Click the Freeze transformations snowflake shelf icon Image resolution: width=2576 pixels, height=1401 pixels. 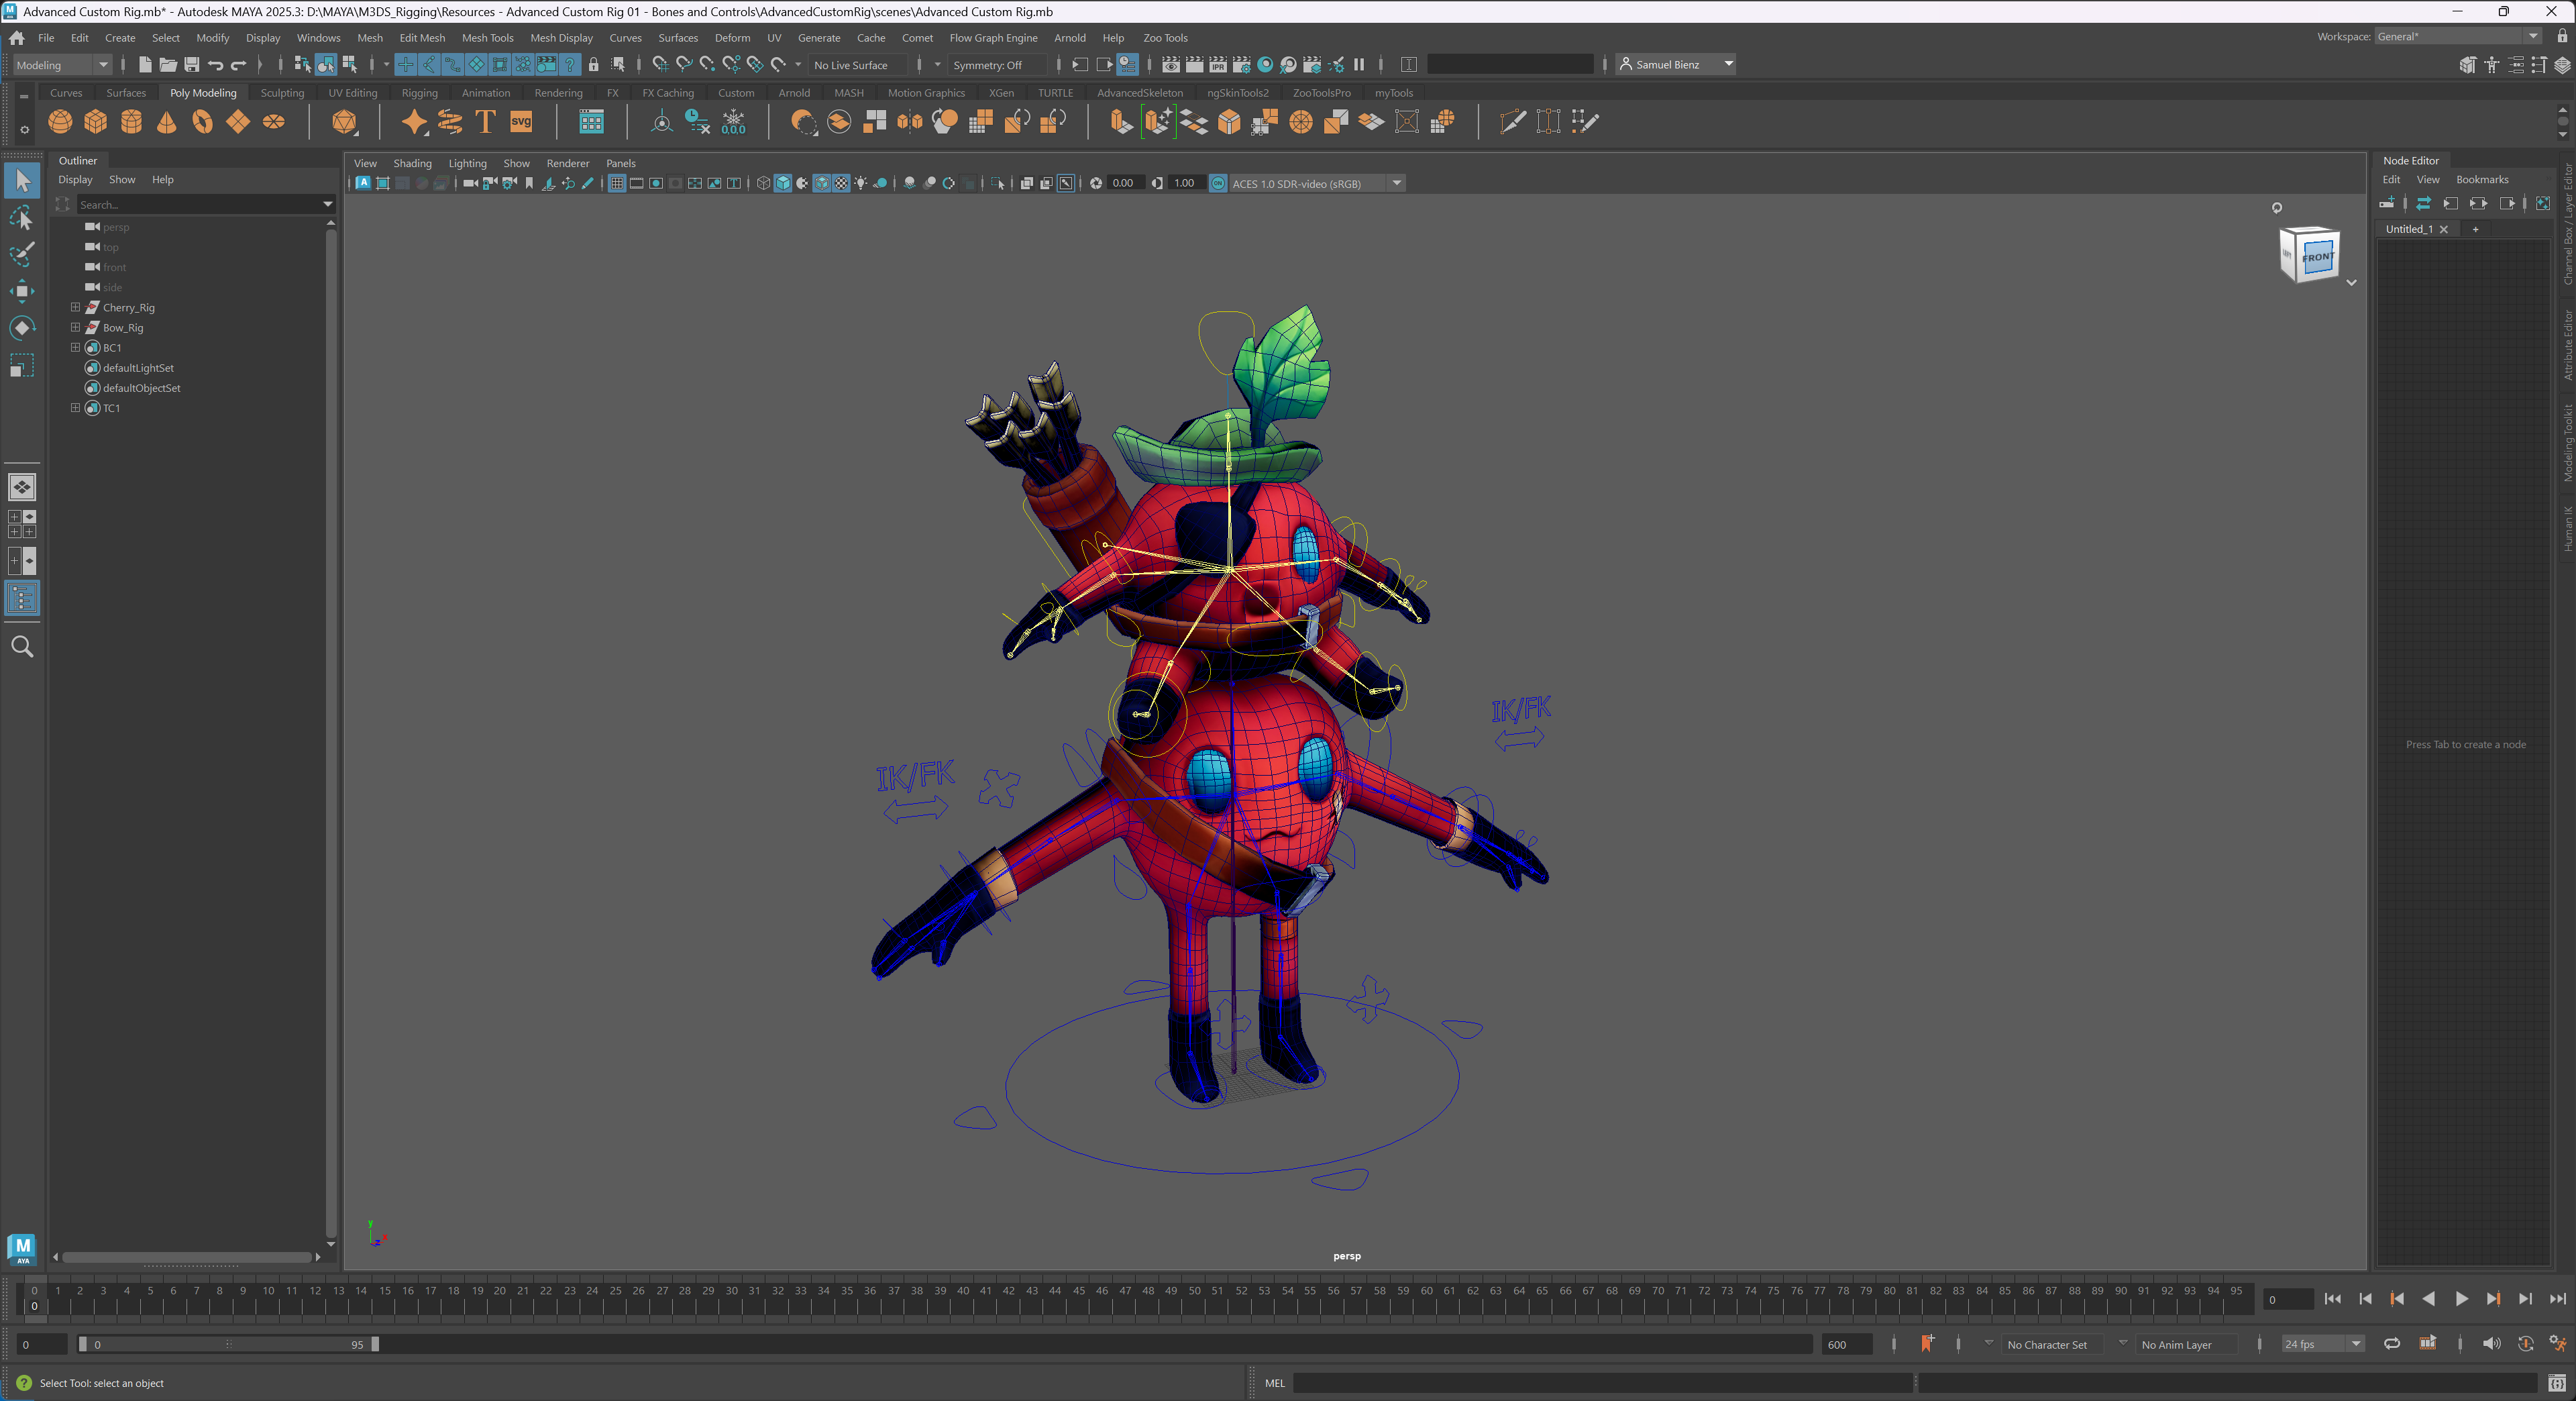click(x=733, y=122)
